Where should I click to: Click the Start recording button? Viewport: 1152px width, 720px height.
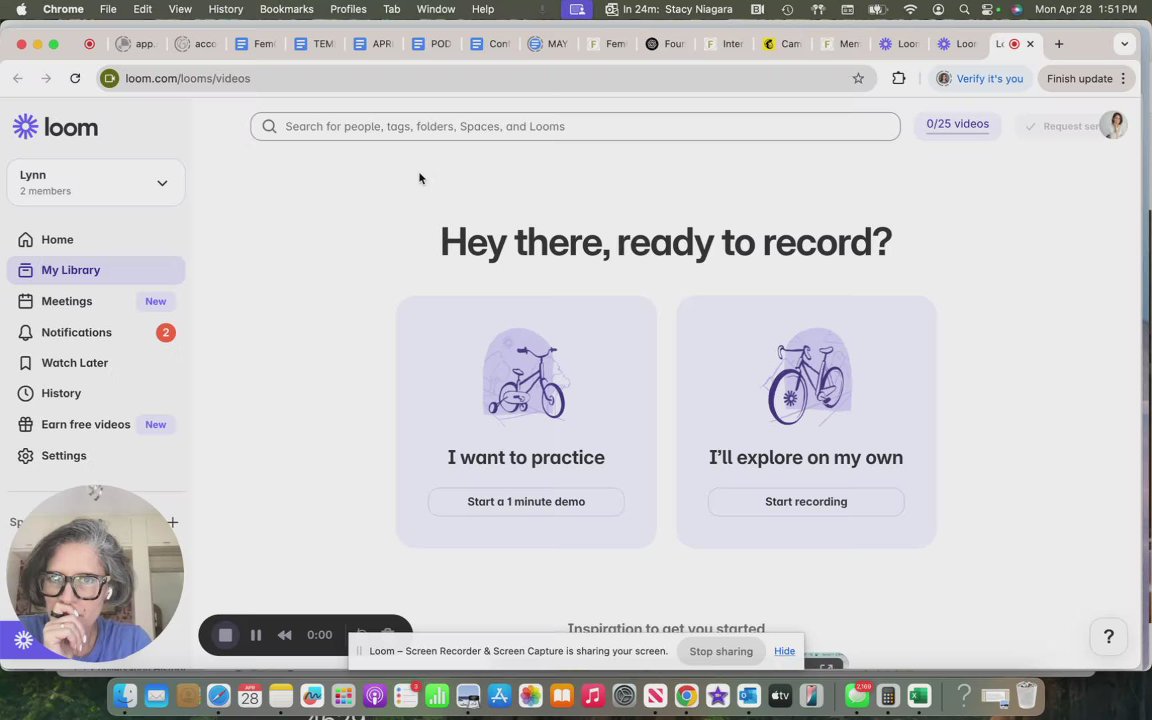tap(806, 502)
